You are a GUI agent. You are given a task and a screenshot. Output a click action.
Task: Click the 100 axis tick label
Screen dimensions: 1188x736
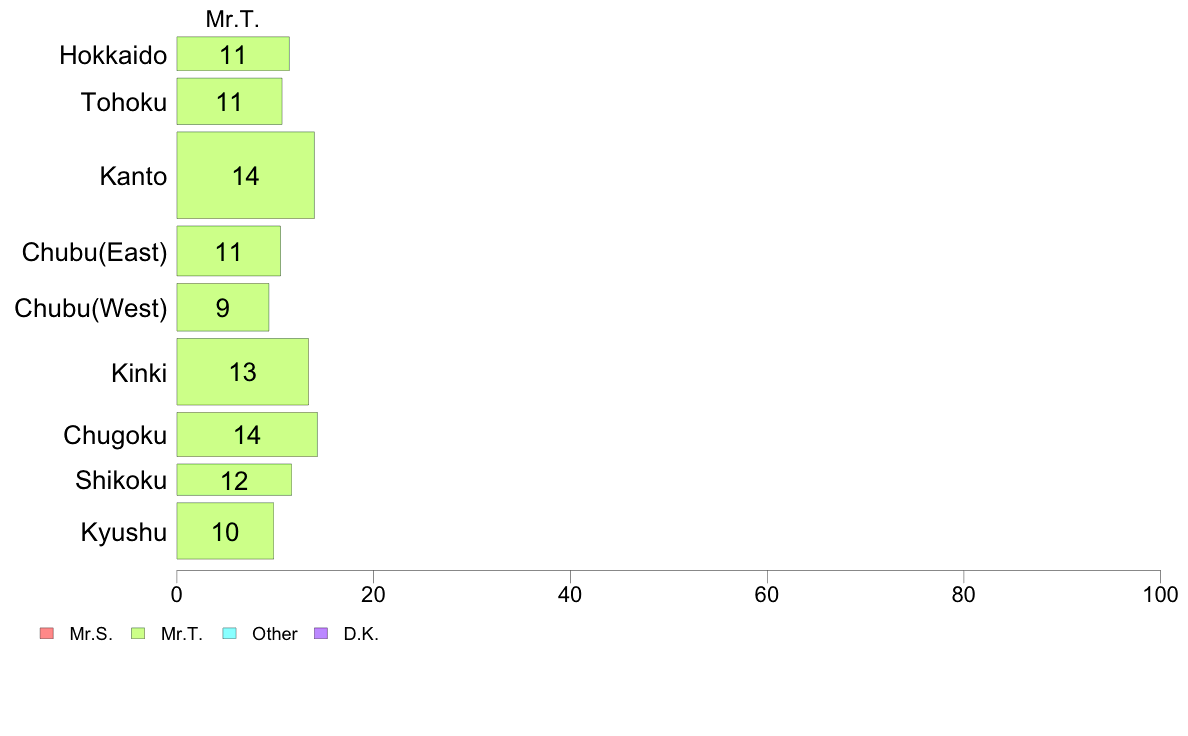coord(1160,594)
